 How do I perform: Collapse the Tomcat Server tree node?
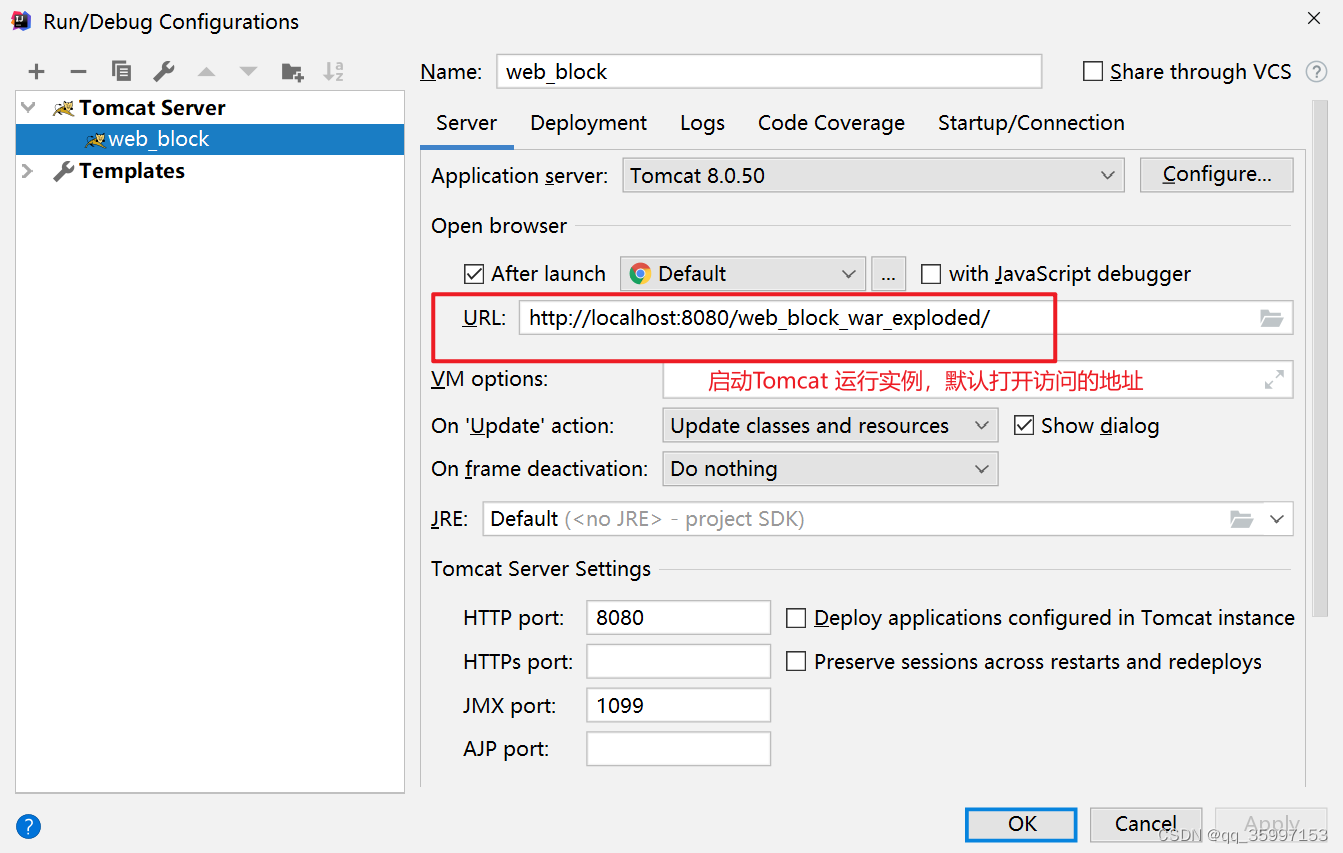(29, 108)
